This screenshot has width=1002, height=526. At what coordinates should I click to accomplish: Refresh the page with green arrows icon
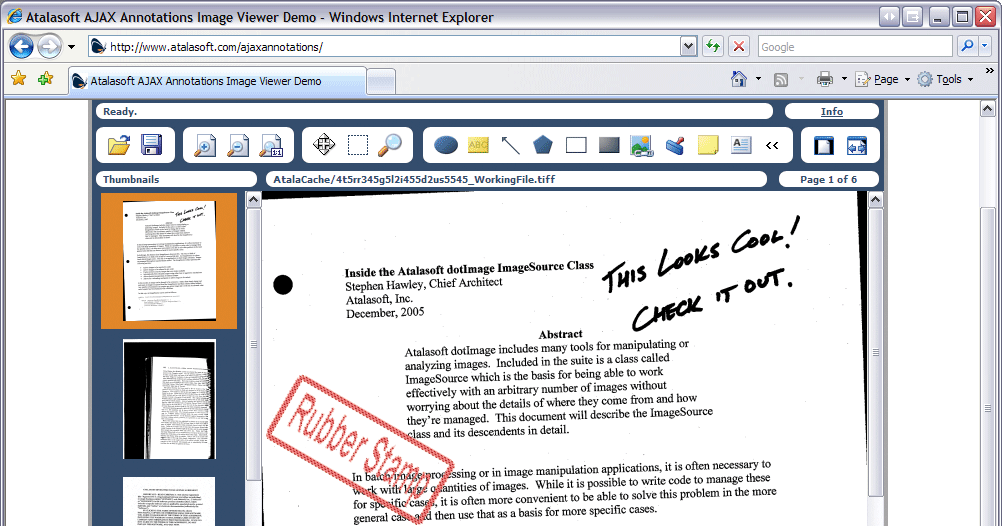pos(713,47)
